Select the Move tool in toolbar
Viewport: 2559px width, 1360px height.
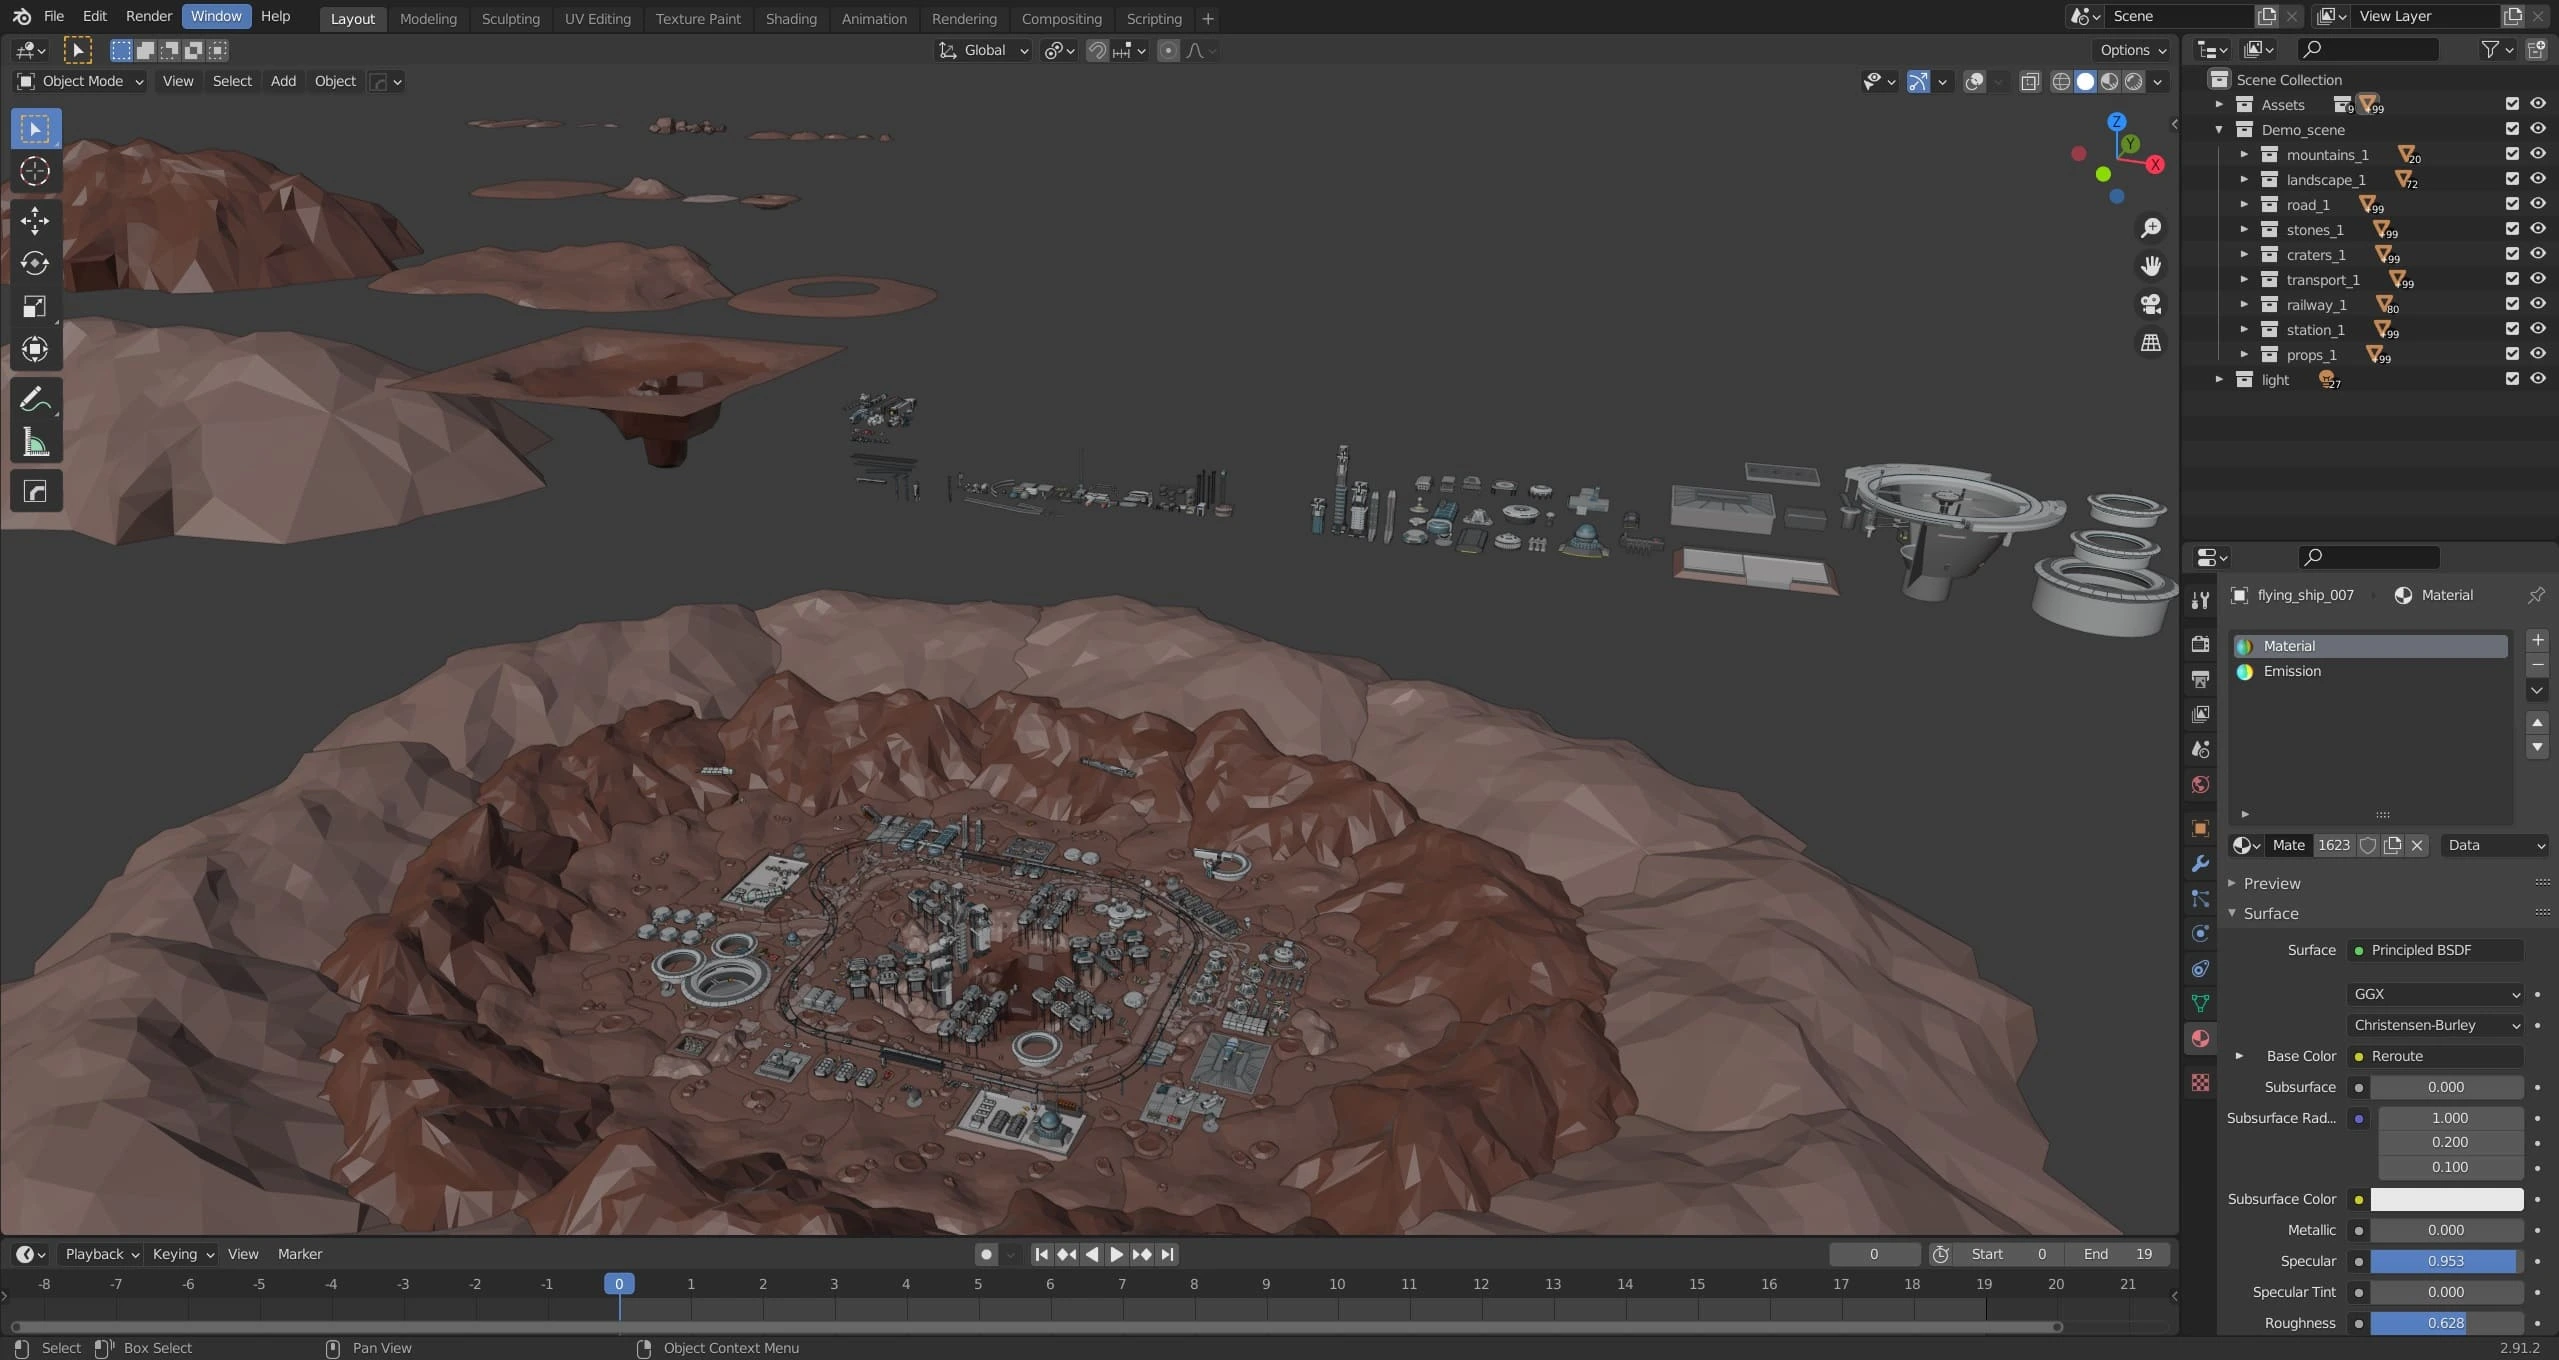click(35, 220)
